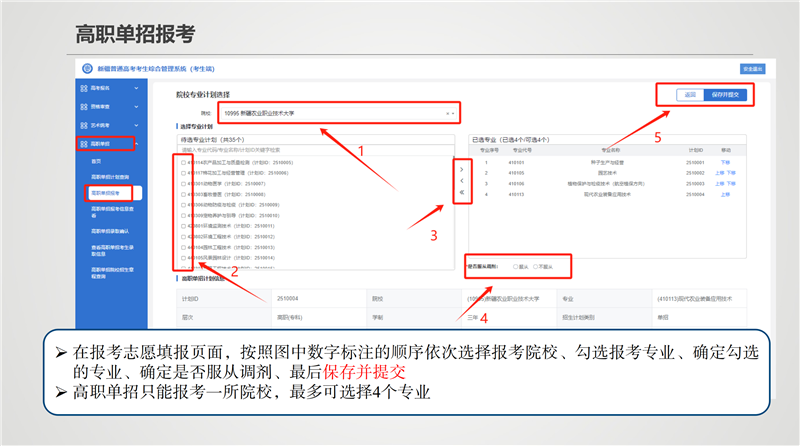Click the 艺术类考 sidebar icon
800x446 pixels.
pos(84,125)
